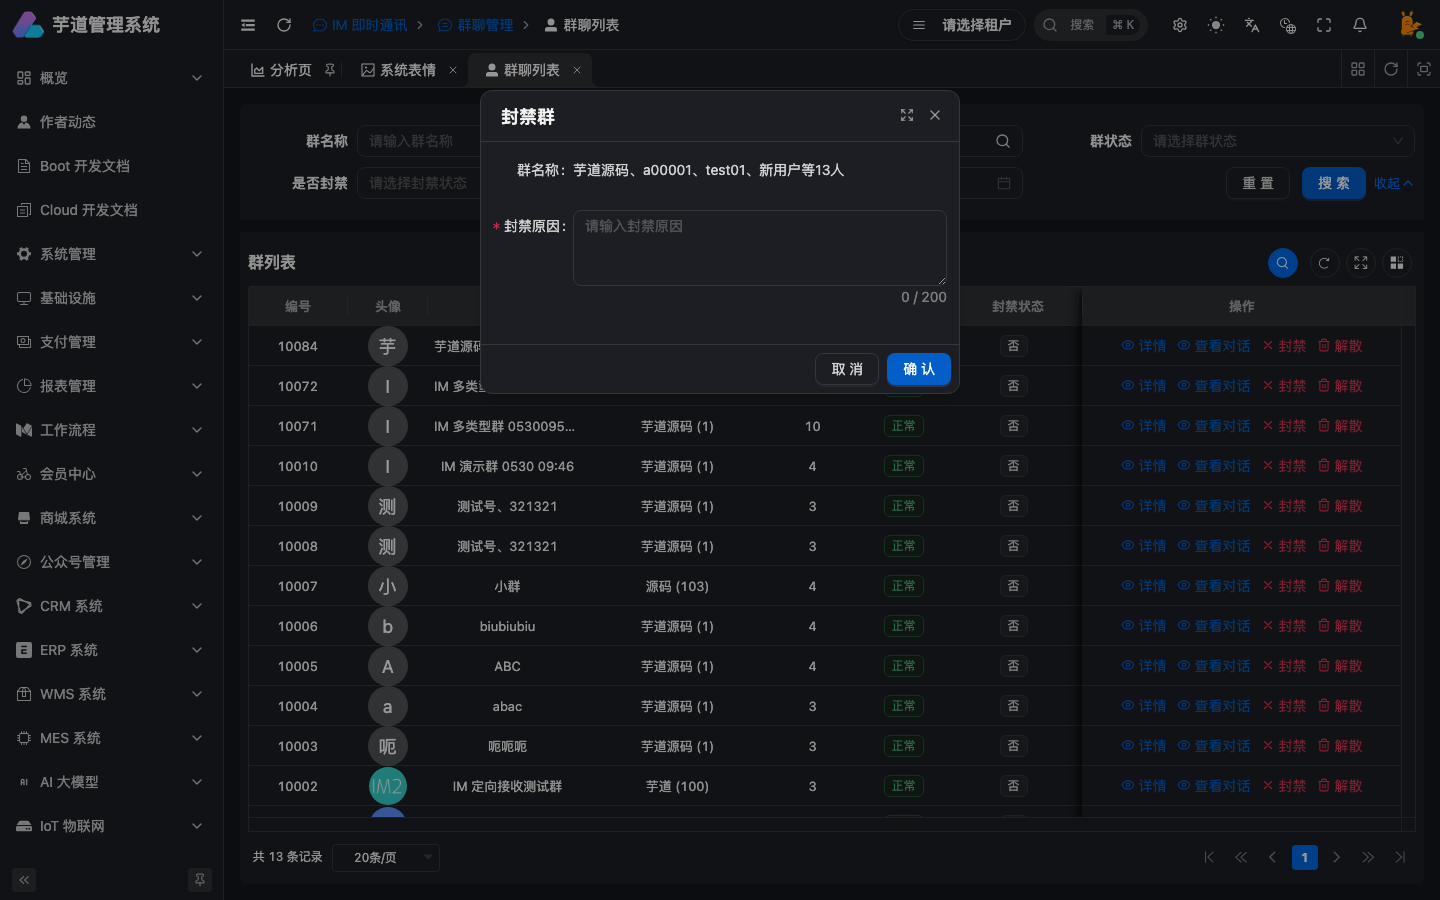Refresh the current tab with tab-bar refresh icon
Viewport: 1440px width, 900px height.
pos(1391,69)
